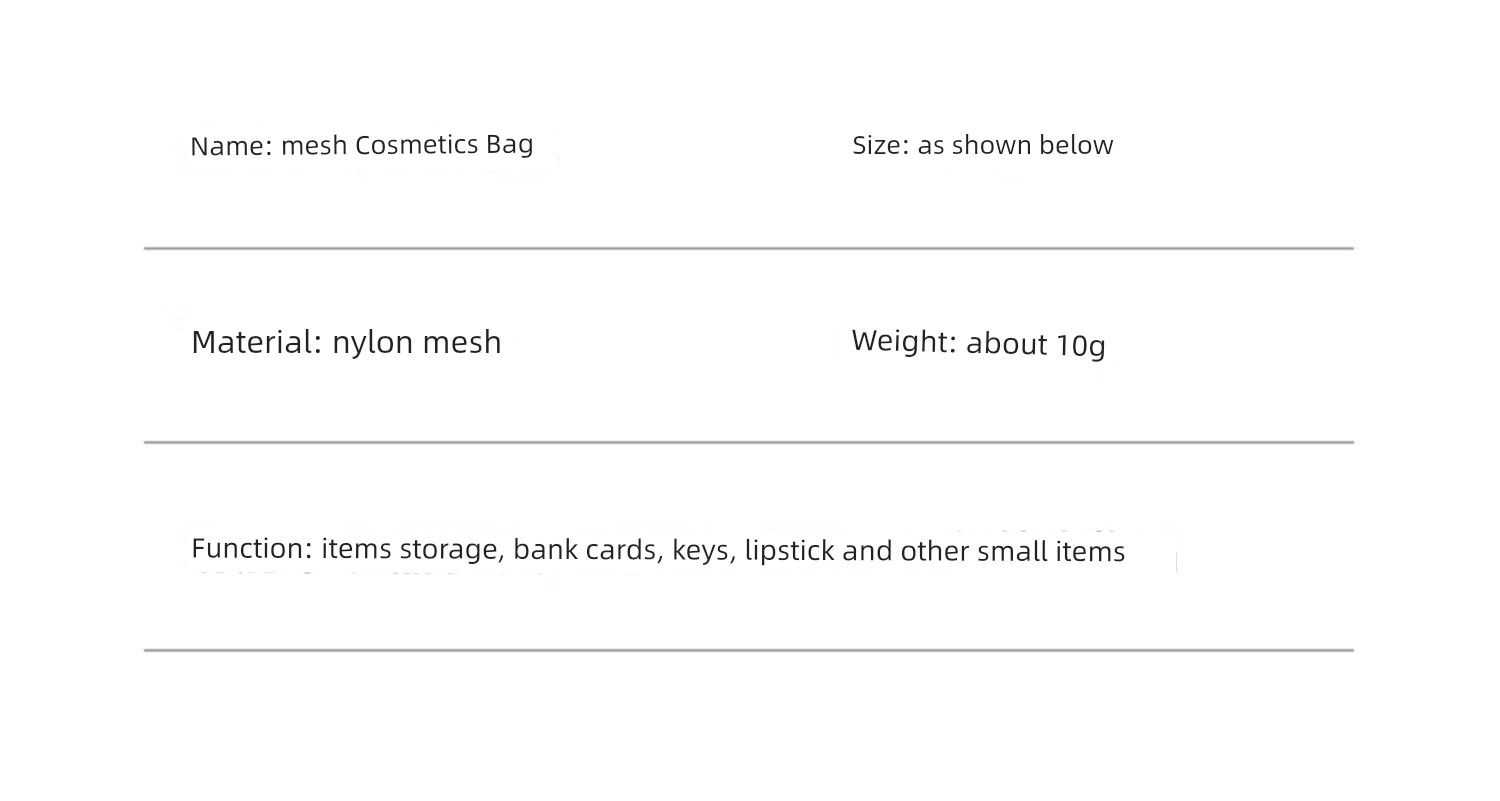The height and width of the screenshot is (801, 1500).
Task: Click the words other small items
Action: [1013, 552]
